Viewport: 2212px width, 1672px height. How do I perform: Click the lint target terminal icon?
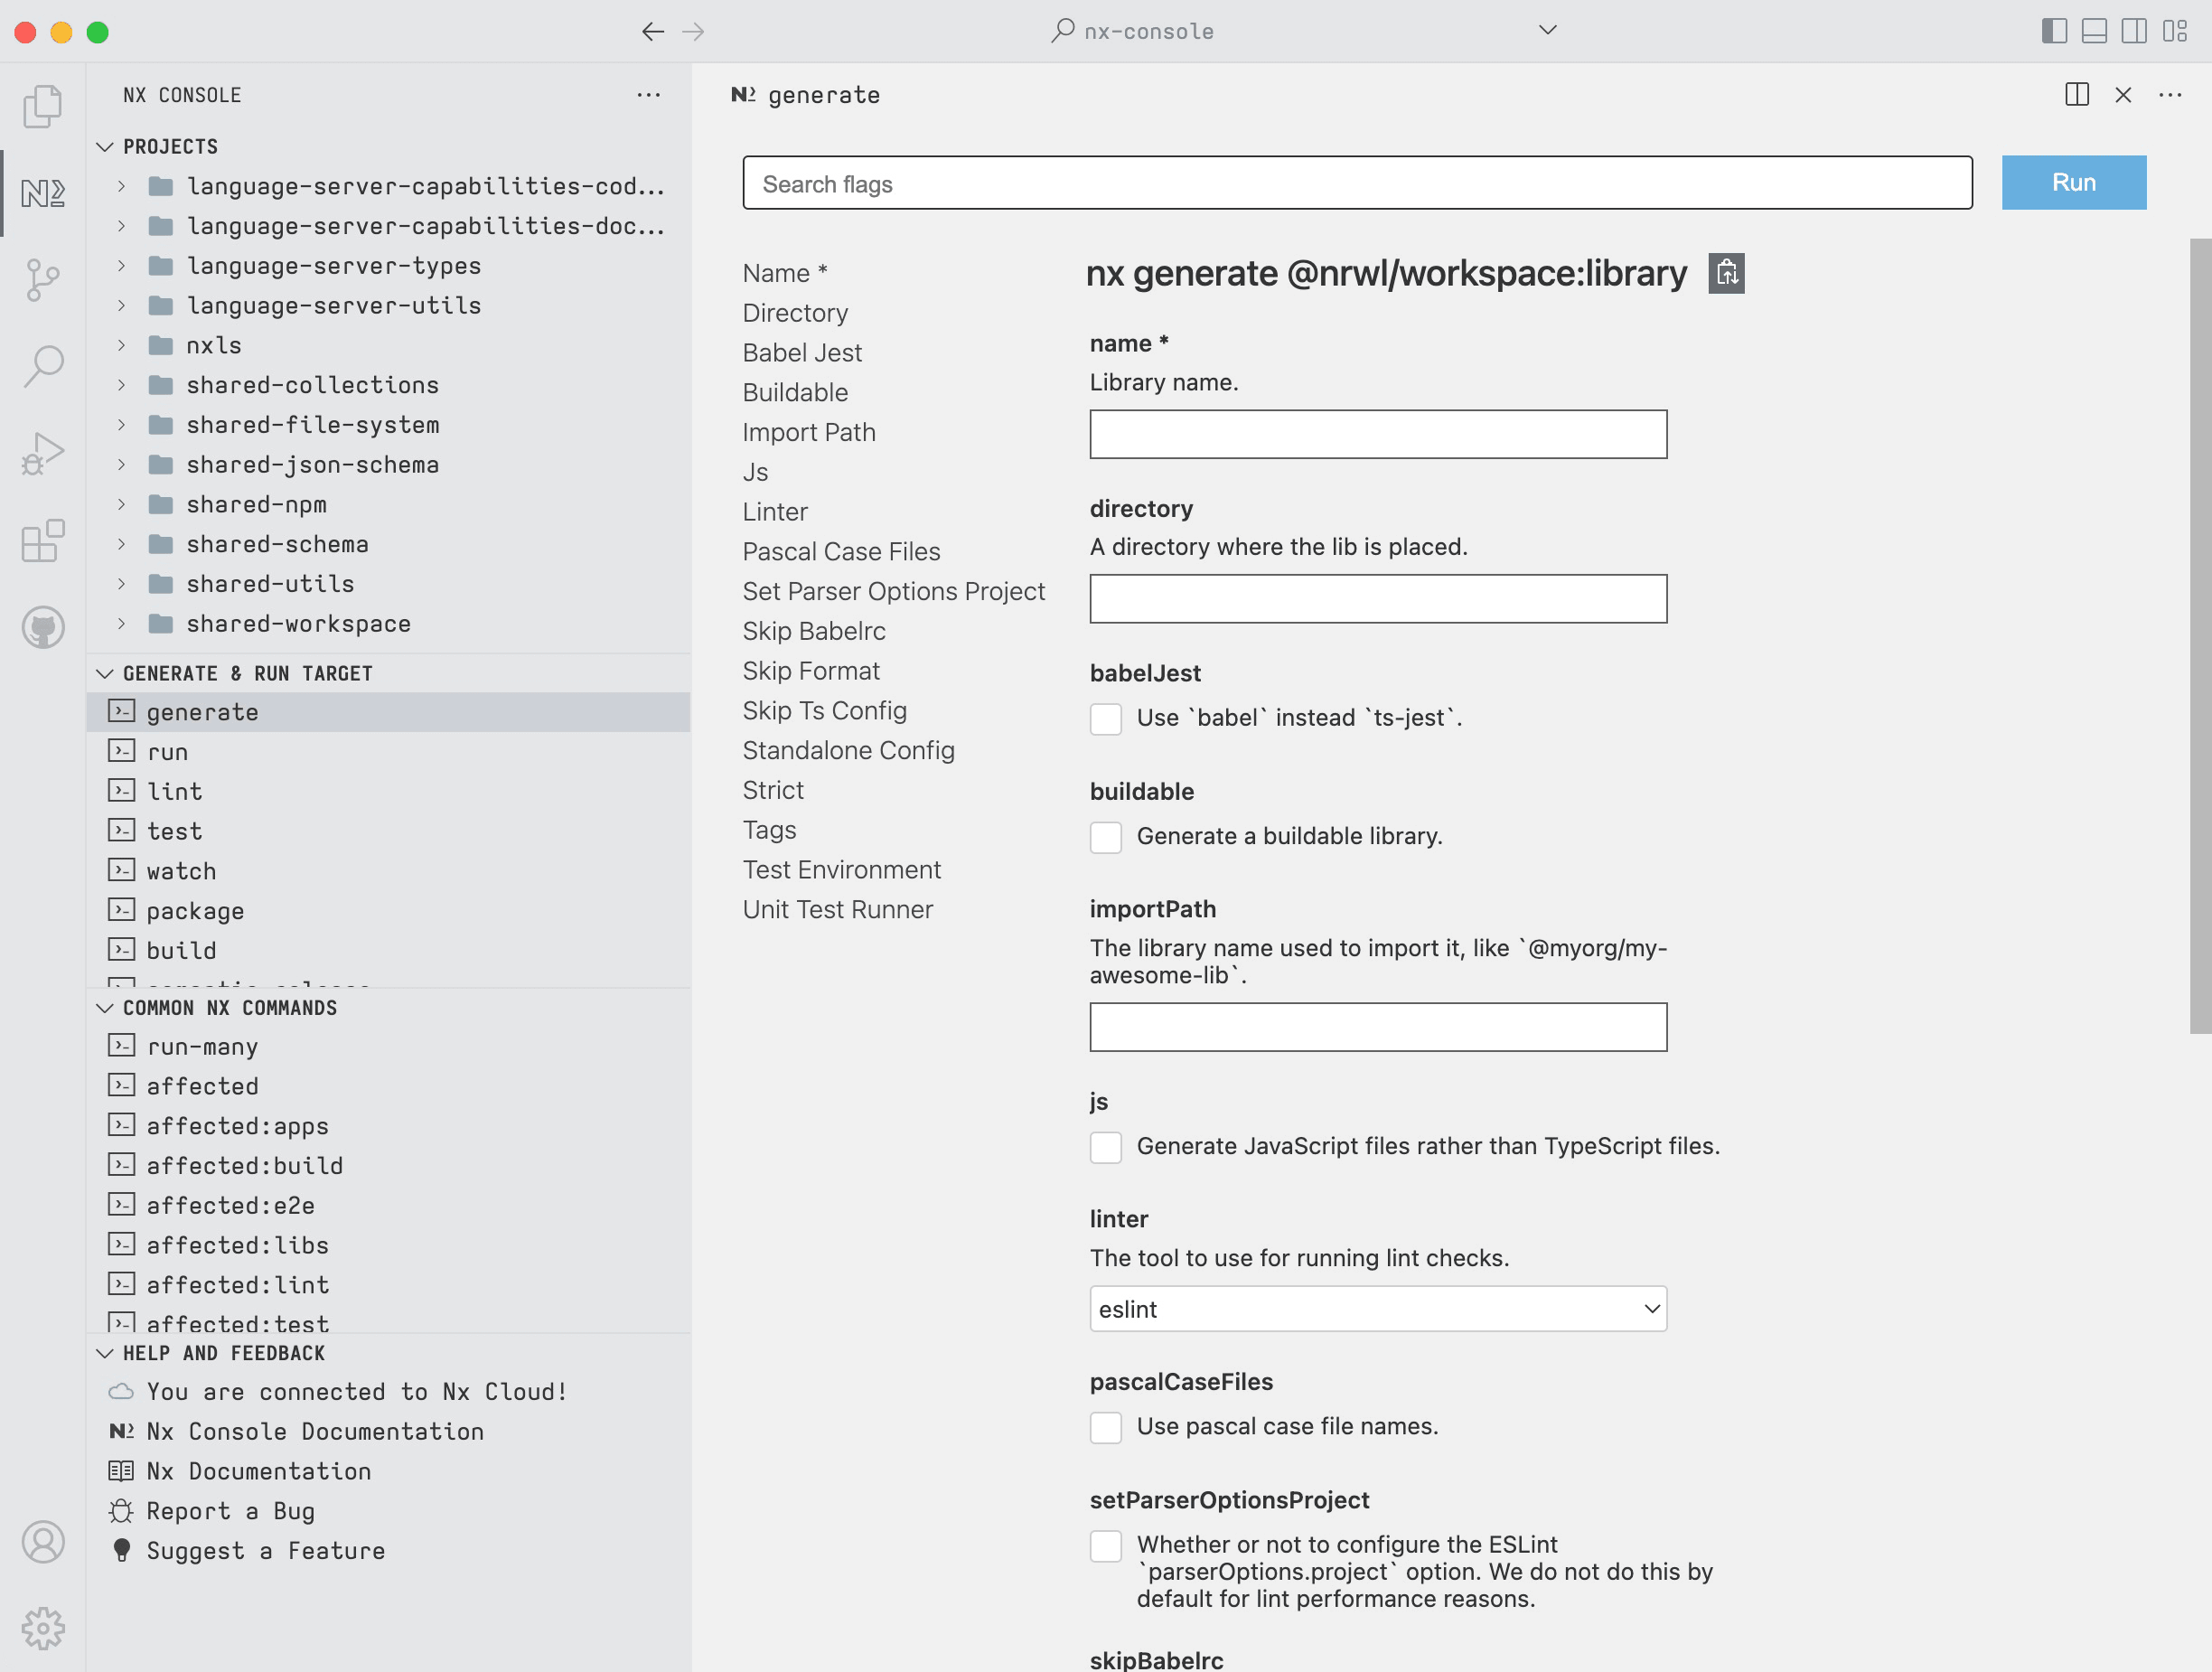[x=121, y=791]
